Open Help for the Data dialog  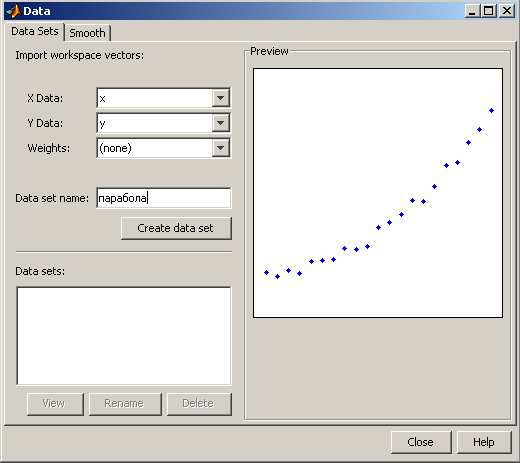click(x=484, y=442)
